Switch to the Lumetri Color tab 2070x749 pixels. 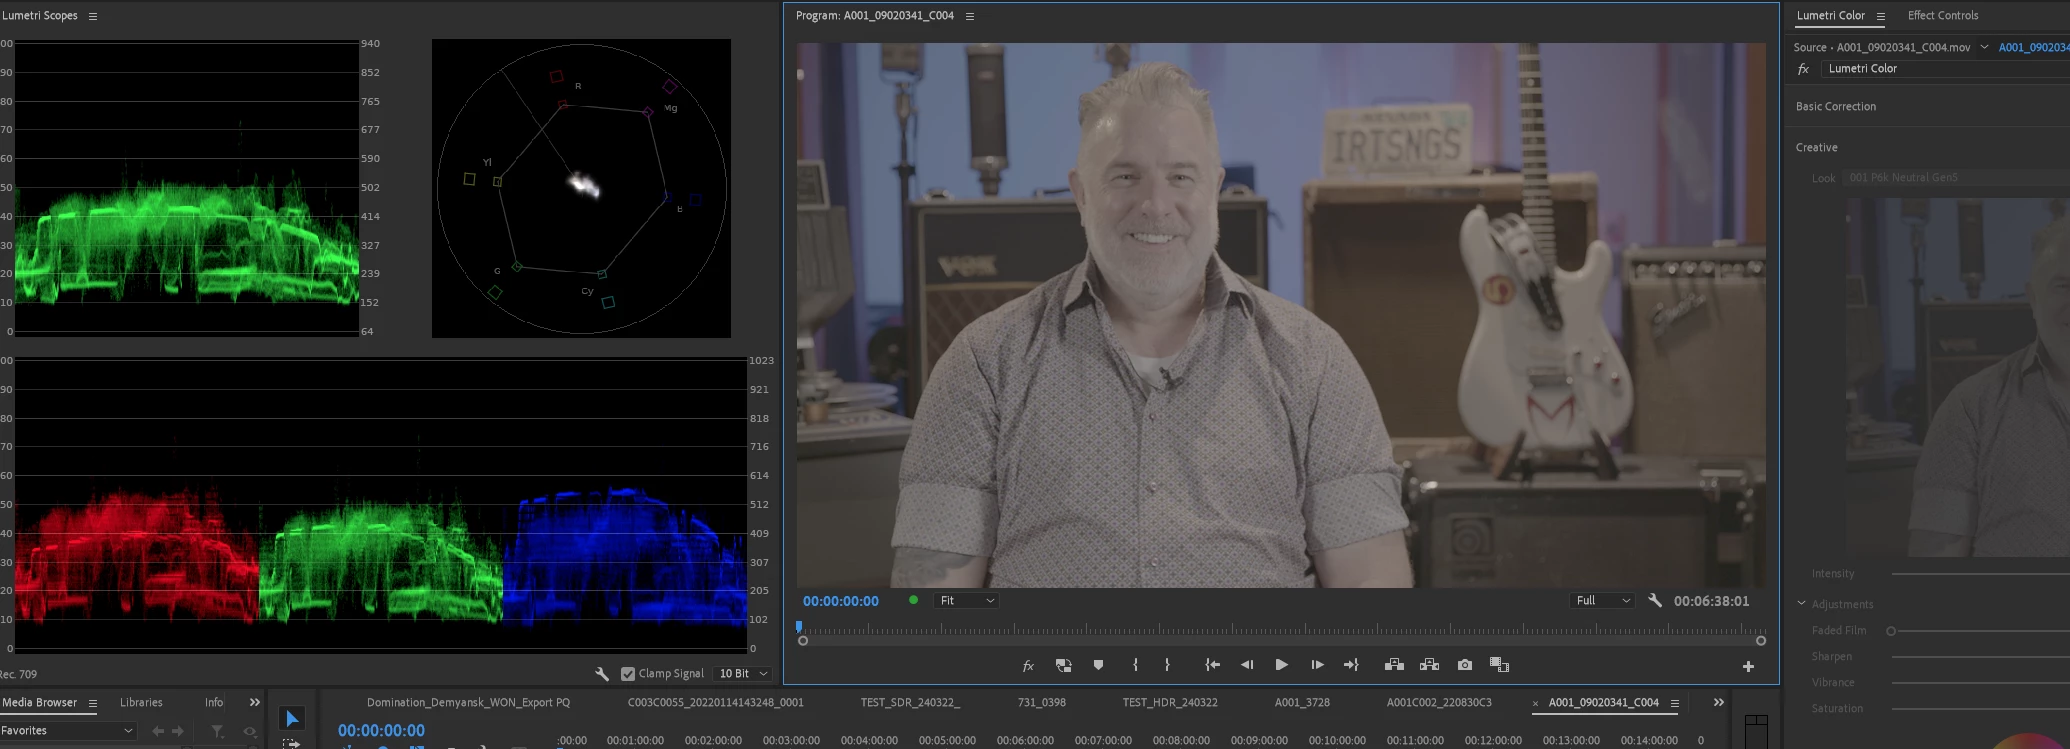(1830, 16)
